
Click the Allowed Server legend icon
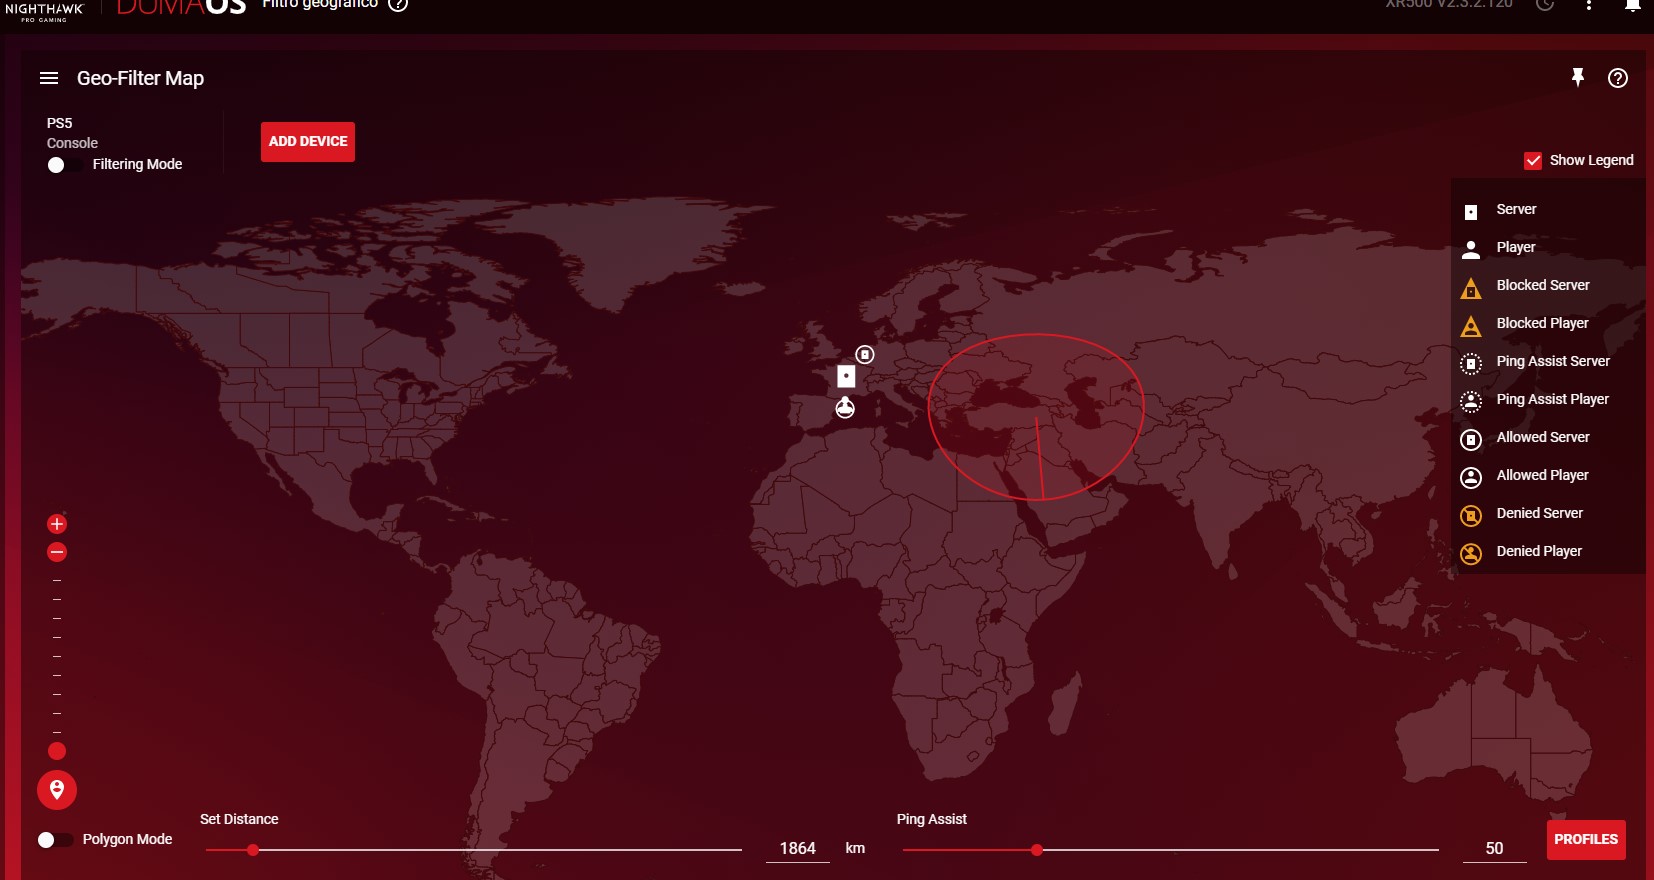point(1471,440)
